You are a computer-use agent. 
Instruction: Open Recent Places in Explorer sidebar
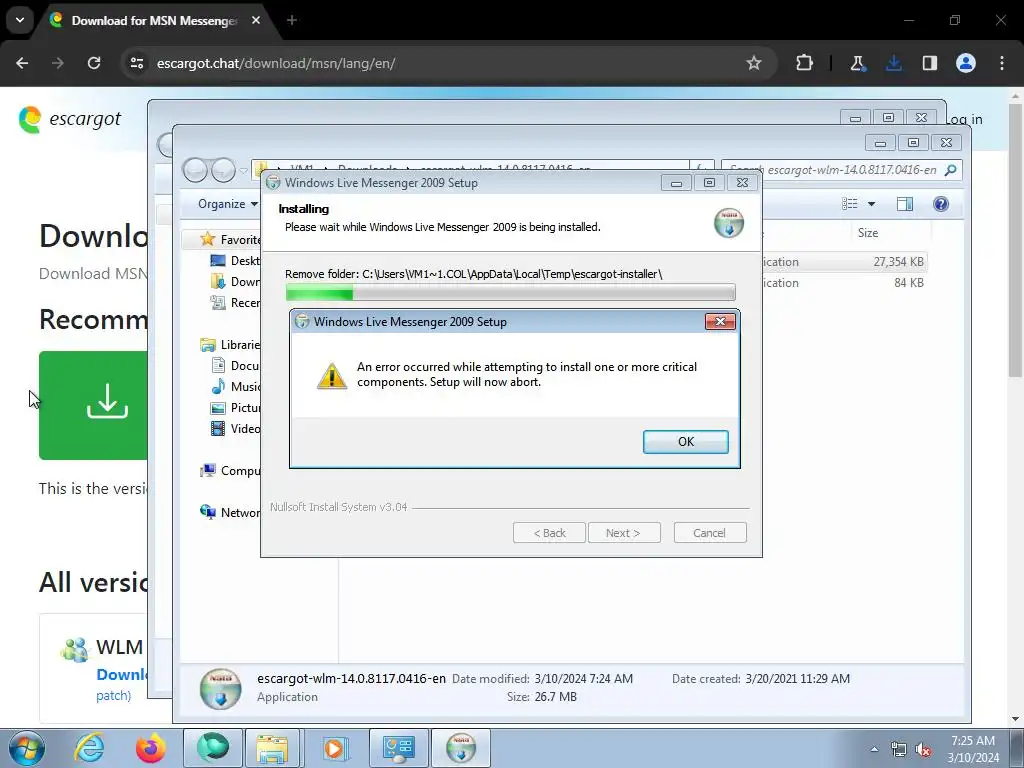pos(235,302)
